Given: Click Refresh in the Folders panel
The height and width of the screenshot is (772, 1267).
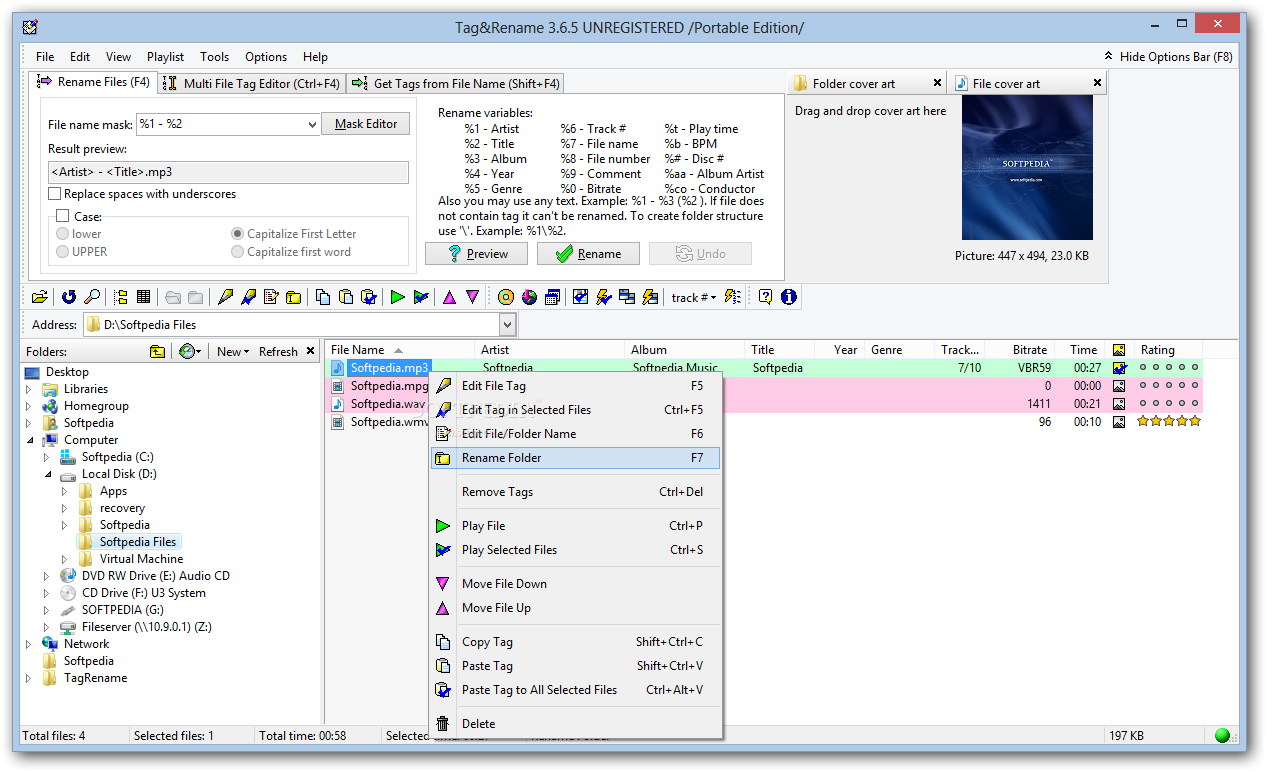Looking at the screenshot, I should 278,351.
